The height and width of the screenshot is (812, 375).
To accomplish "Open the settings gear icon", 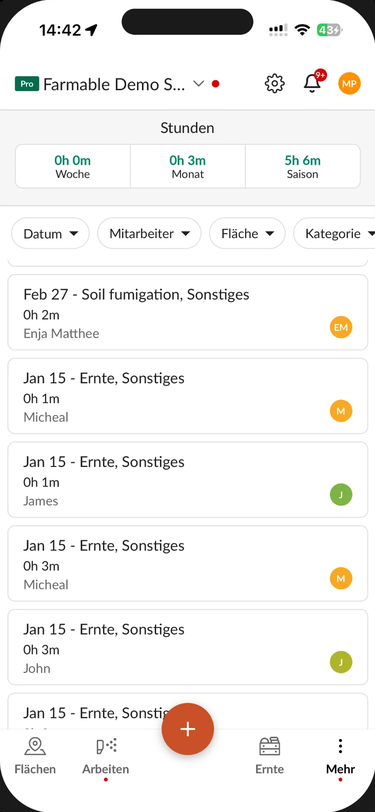I will coord(275,83).
